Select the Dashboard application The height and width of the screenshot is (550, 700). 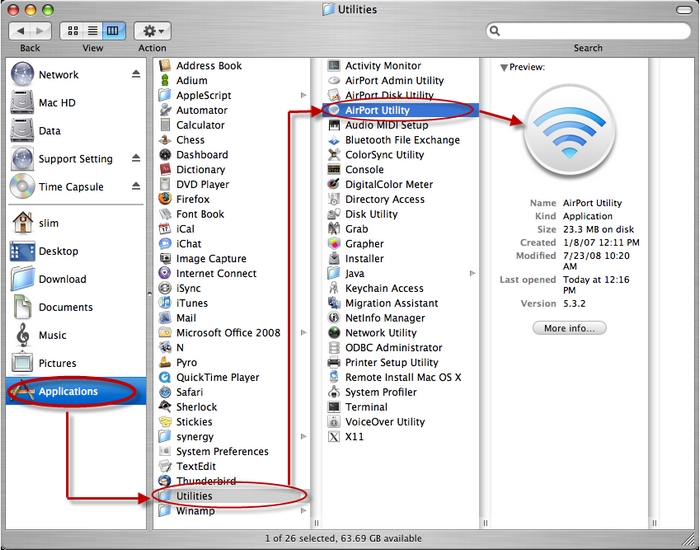point(231,154)
